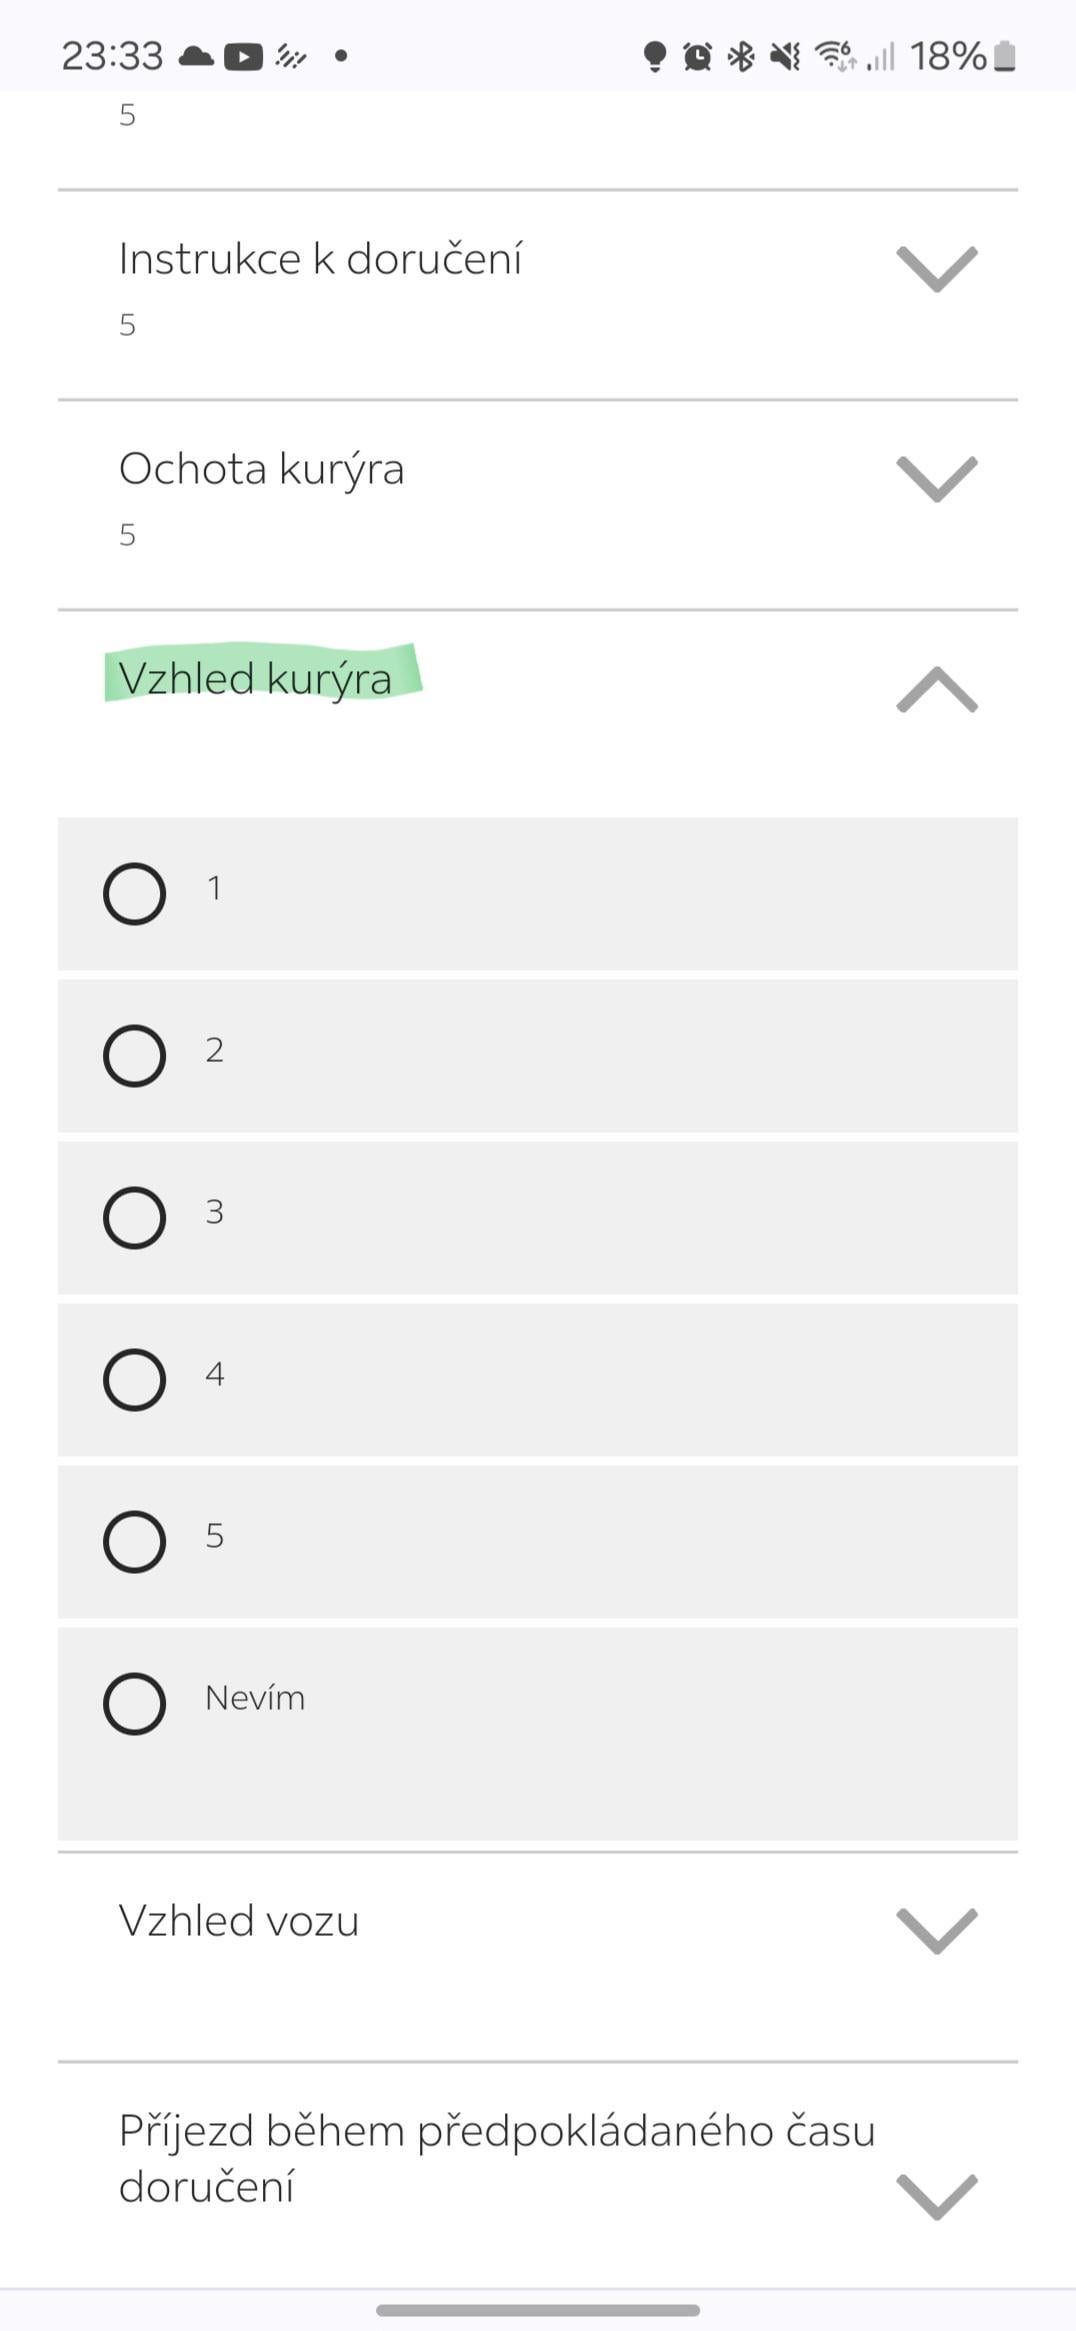This screenshot has height=2331, width=1076.
Task: Expand Ochota kurýra chevron
Action: click(937, 479)
